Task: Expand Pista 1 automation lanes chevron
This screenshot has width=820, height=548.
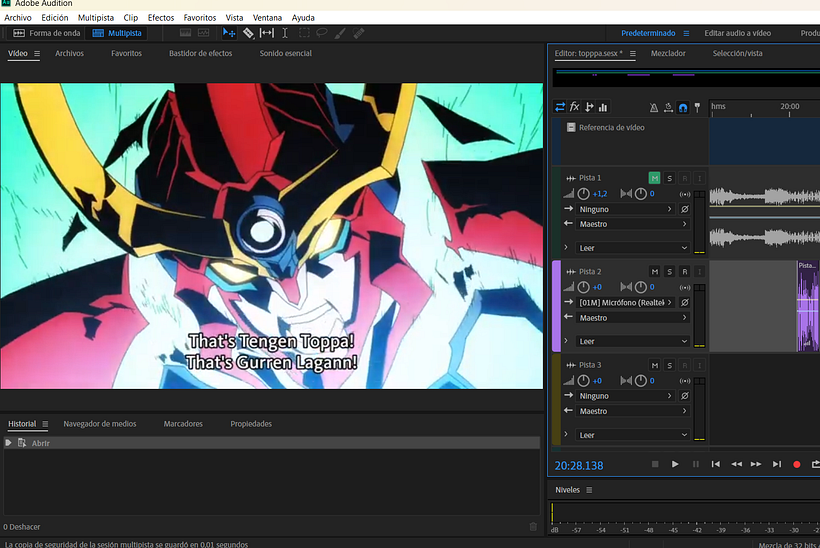Action: (x=566, y=247)
